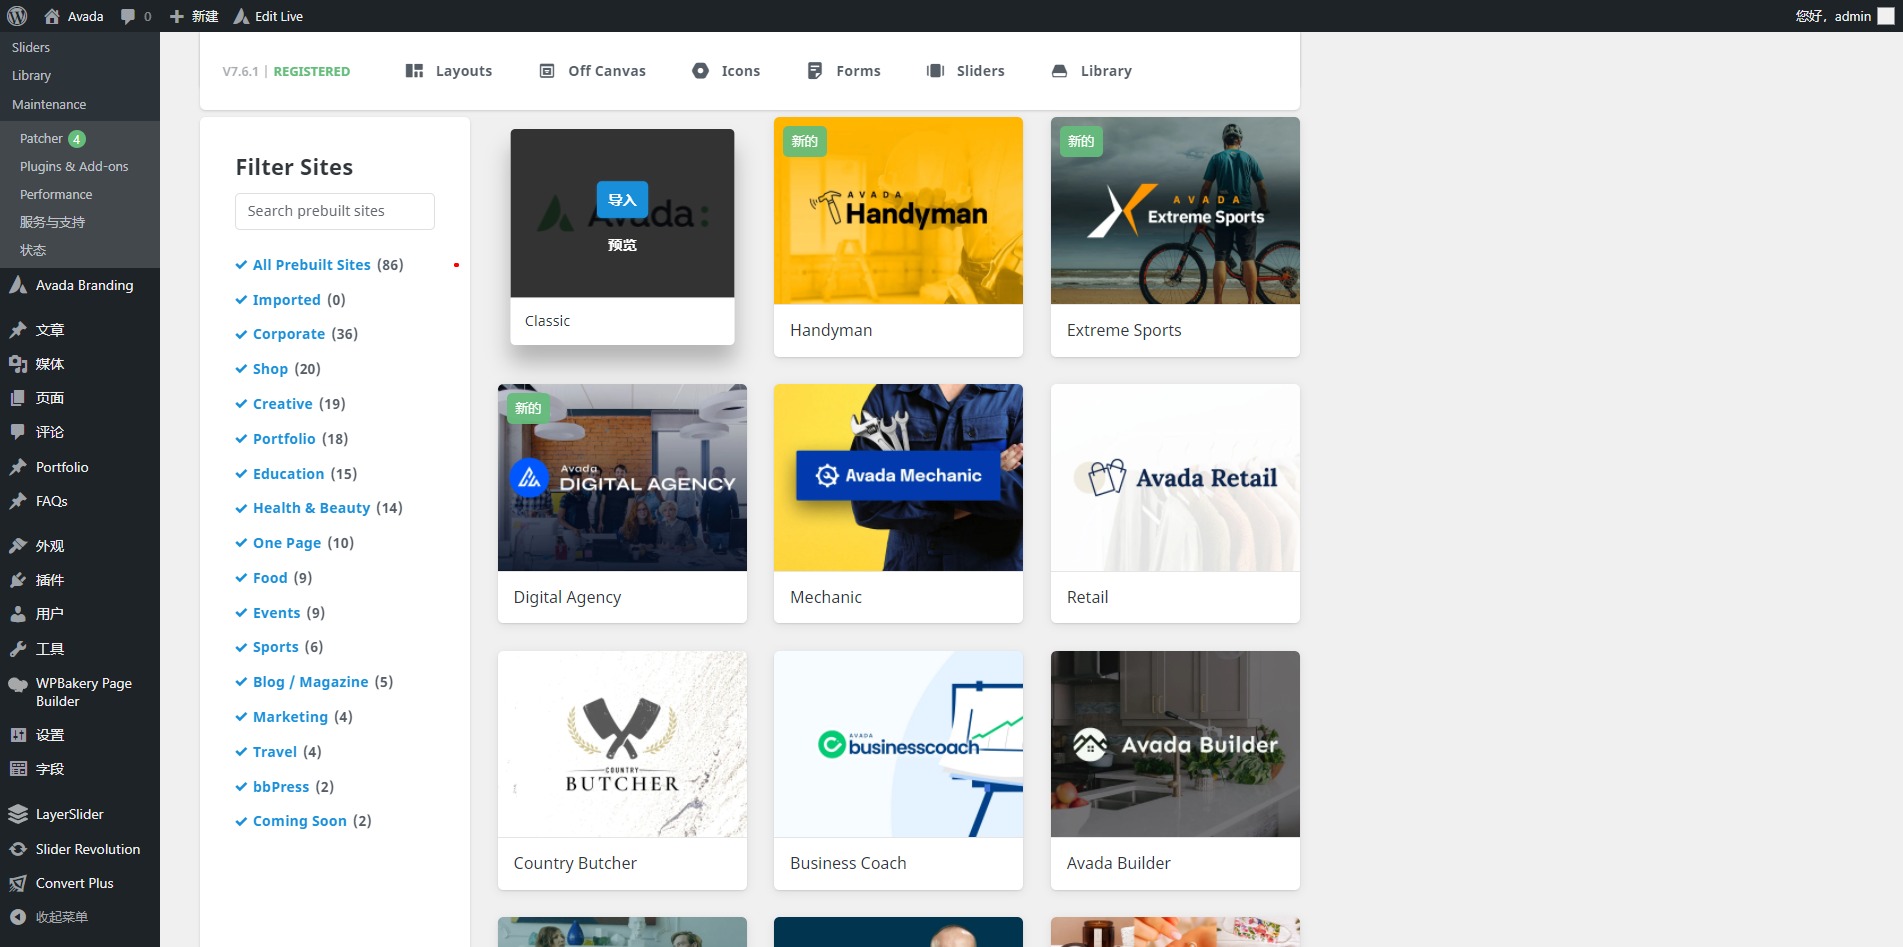Open the Layouts tab
1903x947 pixels.
click(449, 71)
